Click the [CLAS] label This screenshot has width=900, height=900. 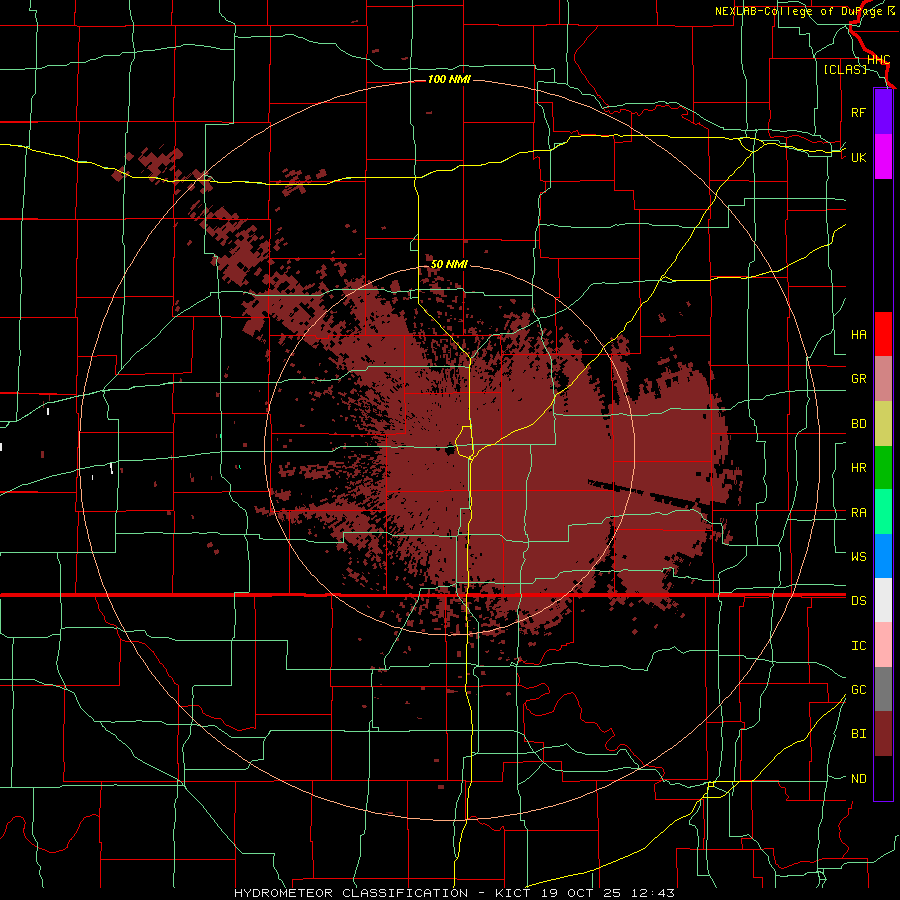pos(845,69)
